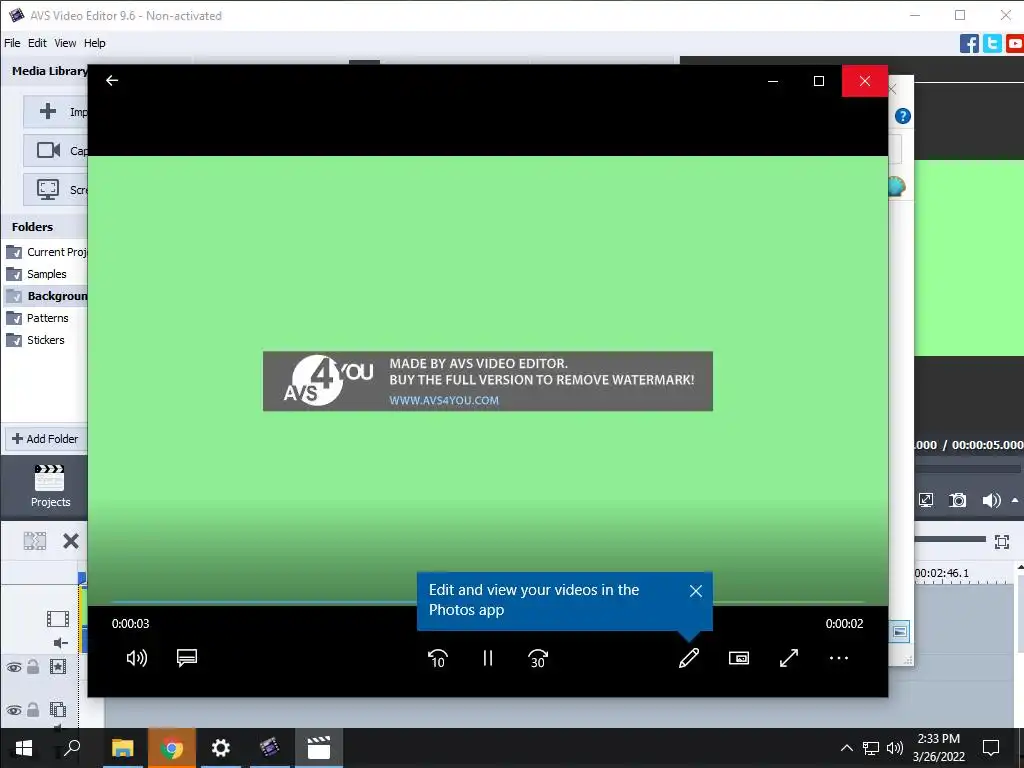Screen dimensions: 1024x768
Task: Click the video progress seek bar
Action: 487,601
